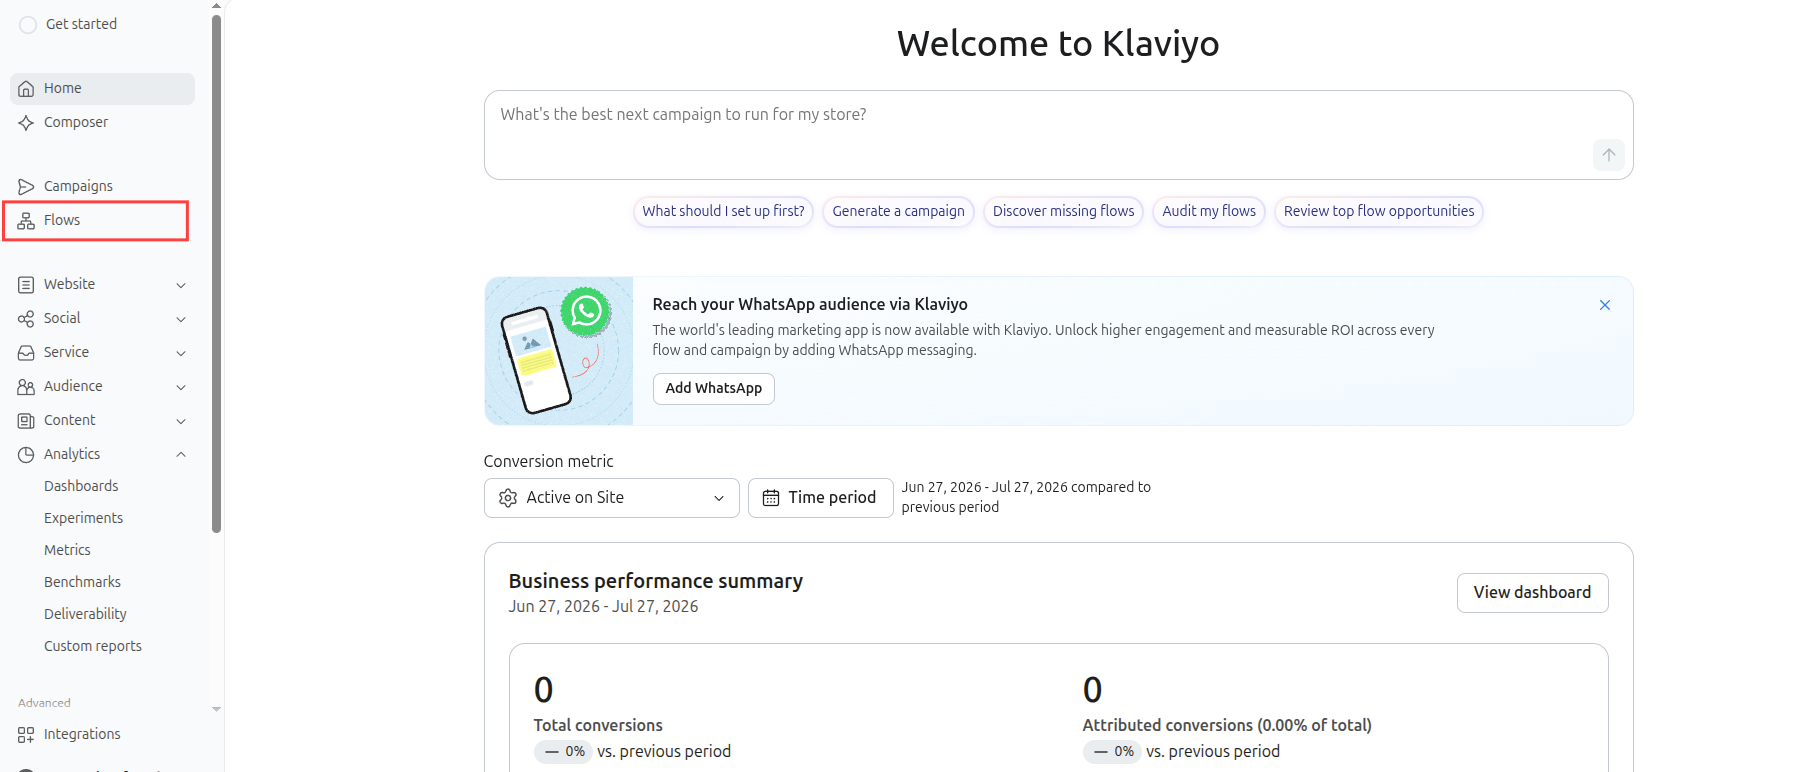Click the calendar icon in Time period
The height and width of the screenshot is (772, 1805).
(x=771, y=498)
